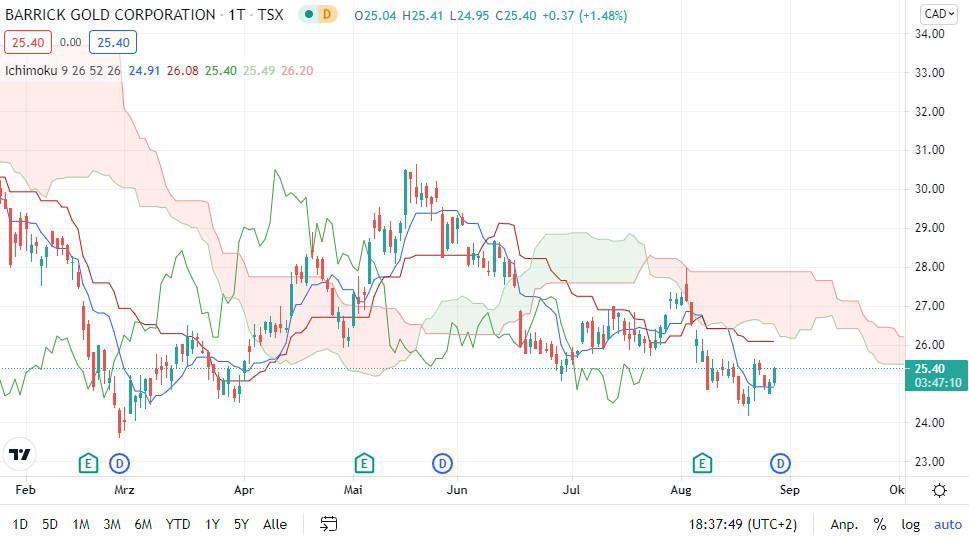The height and width of the screenshot is (537, 969).
Task: Click the current price label 25.40 on the axis
Action: click(x=937, y=375)
